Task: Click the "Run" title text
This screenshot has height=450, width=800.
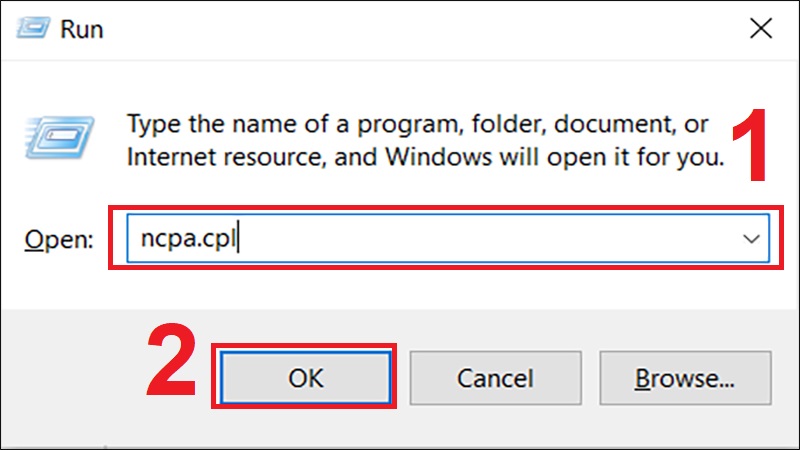Action: (x=83, y=29)
